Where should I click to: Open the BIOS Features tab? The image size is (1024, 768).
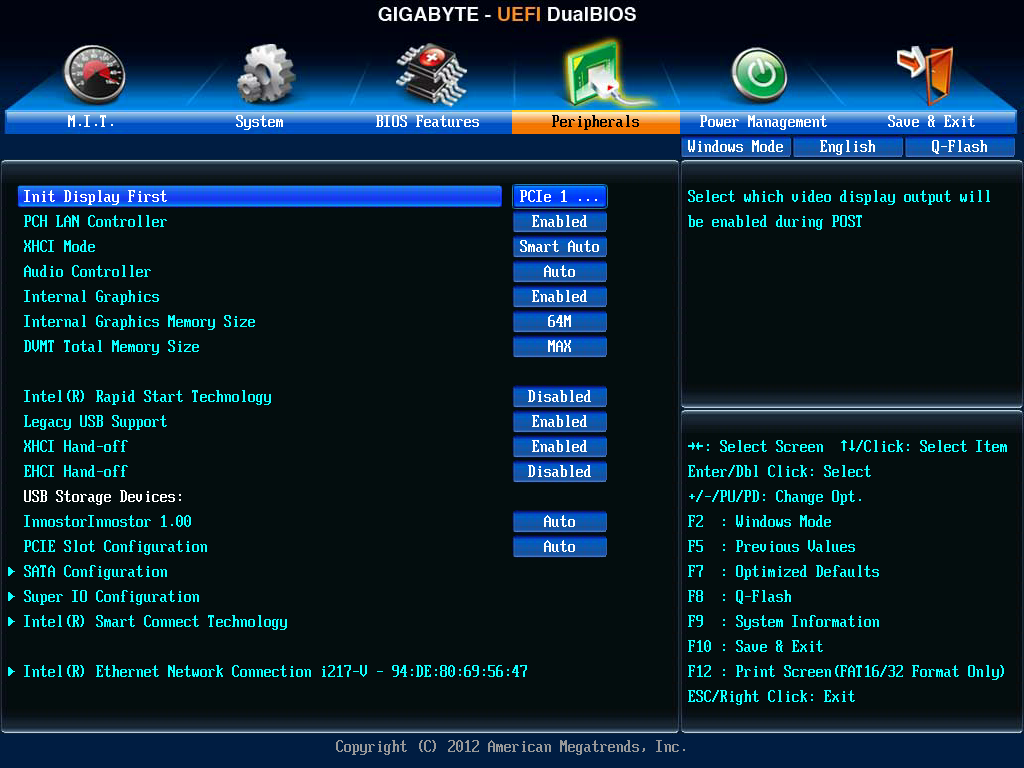click(427, 121)
